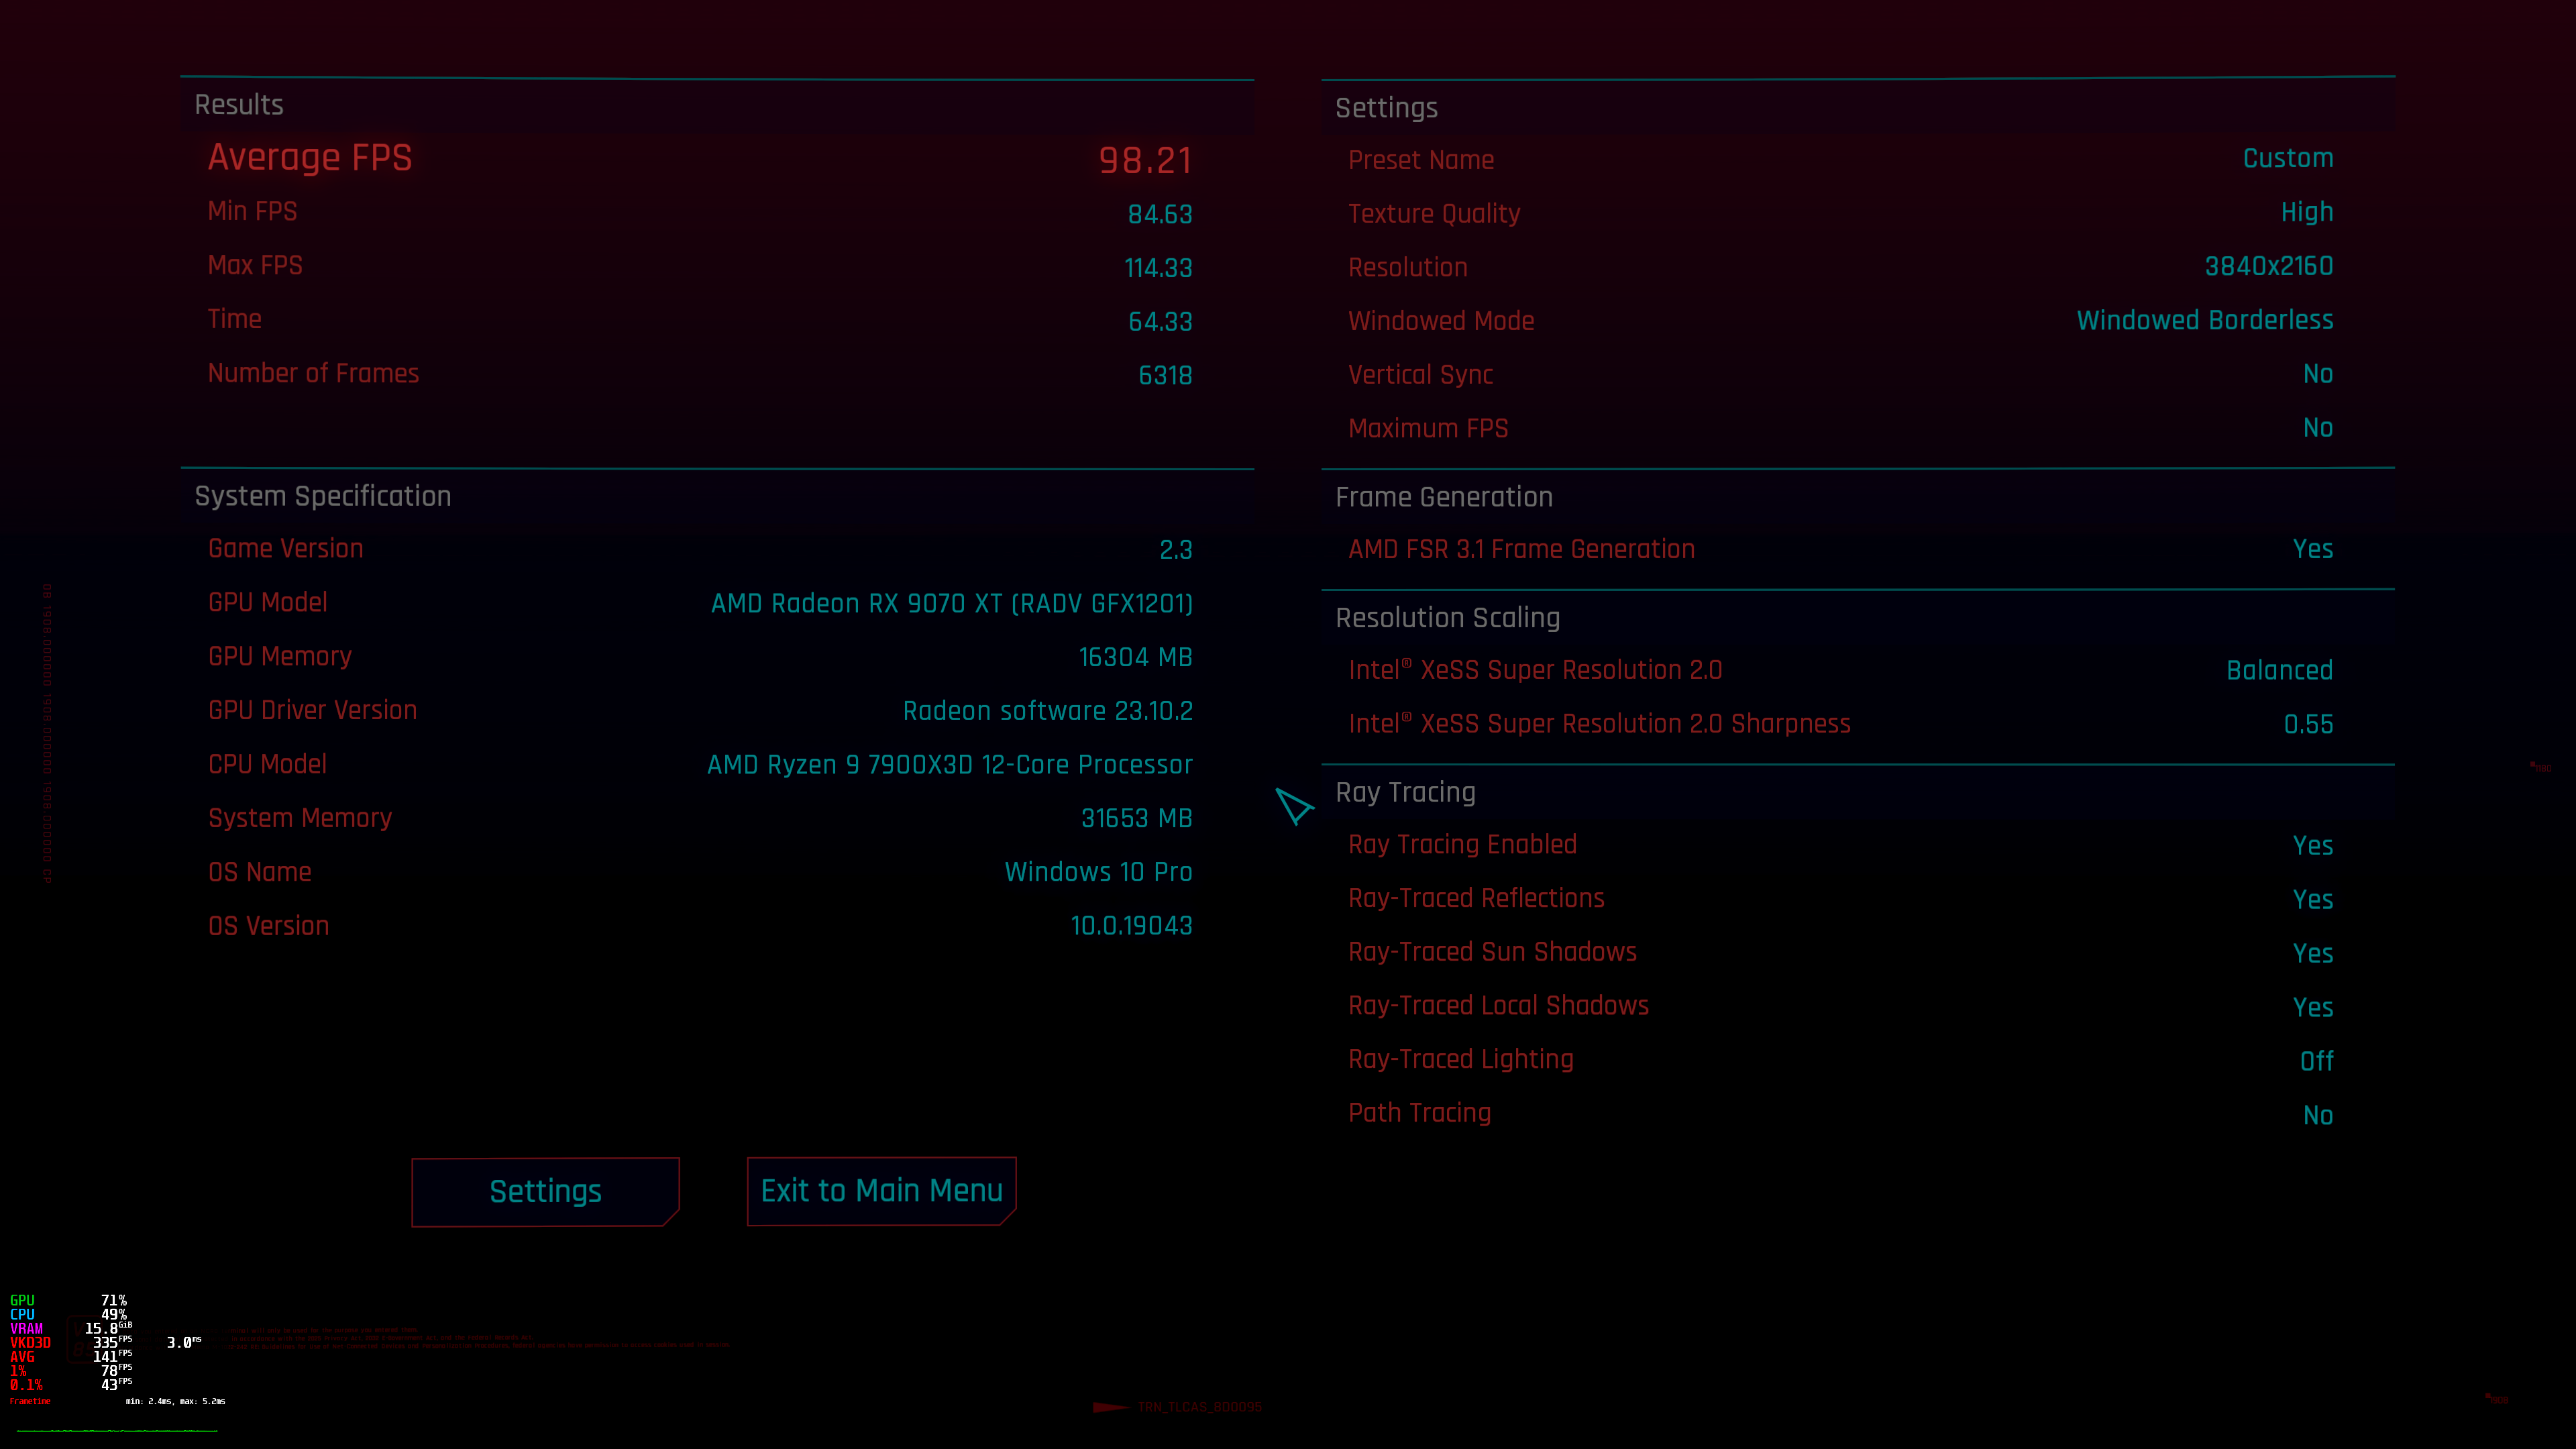Viewport: 2576px width, 1449px height.
Task: Click Maximum FPS value No
Action: point(2318,428)
